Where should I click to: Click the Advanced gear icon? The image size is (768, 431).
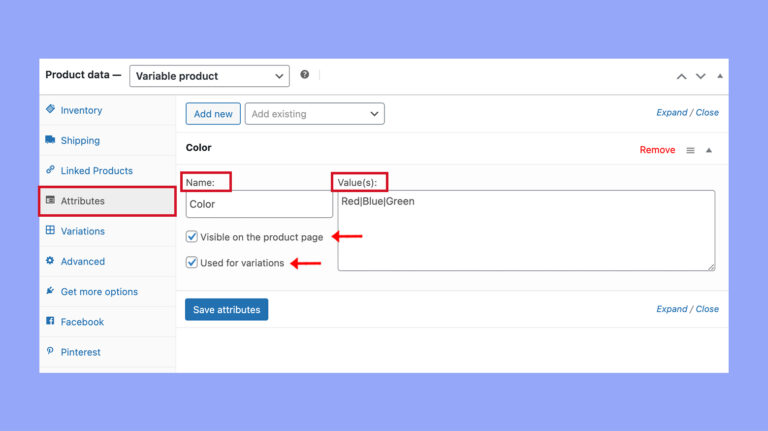pyautogui.click(x=50, y=261)
